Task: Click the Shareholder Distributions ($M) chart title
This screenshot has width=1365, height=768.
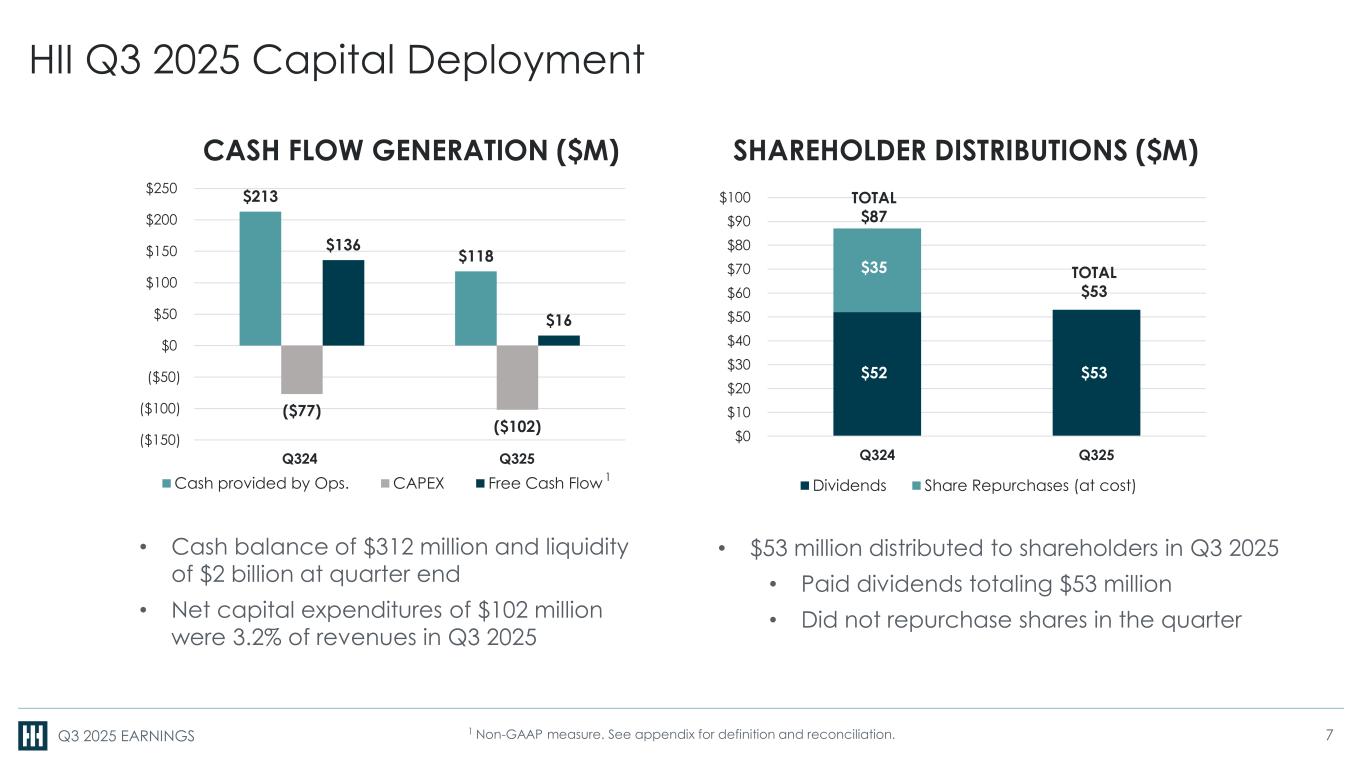Action: (x=966, y=151)
